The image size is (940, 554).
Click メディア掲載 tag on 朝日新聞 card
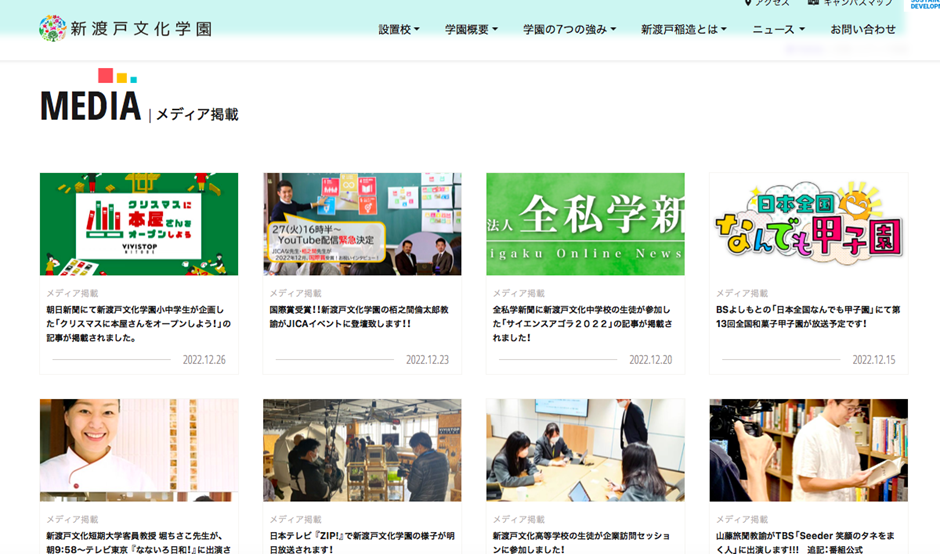click(x=72, y=293)
